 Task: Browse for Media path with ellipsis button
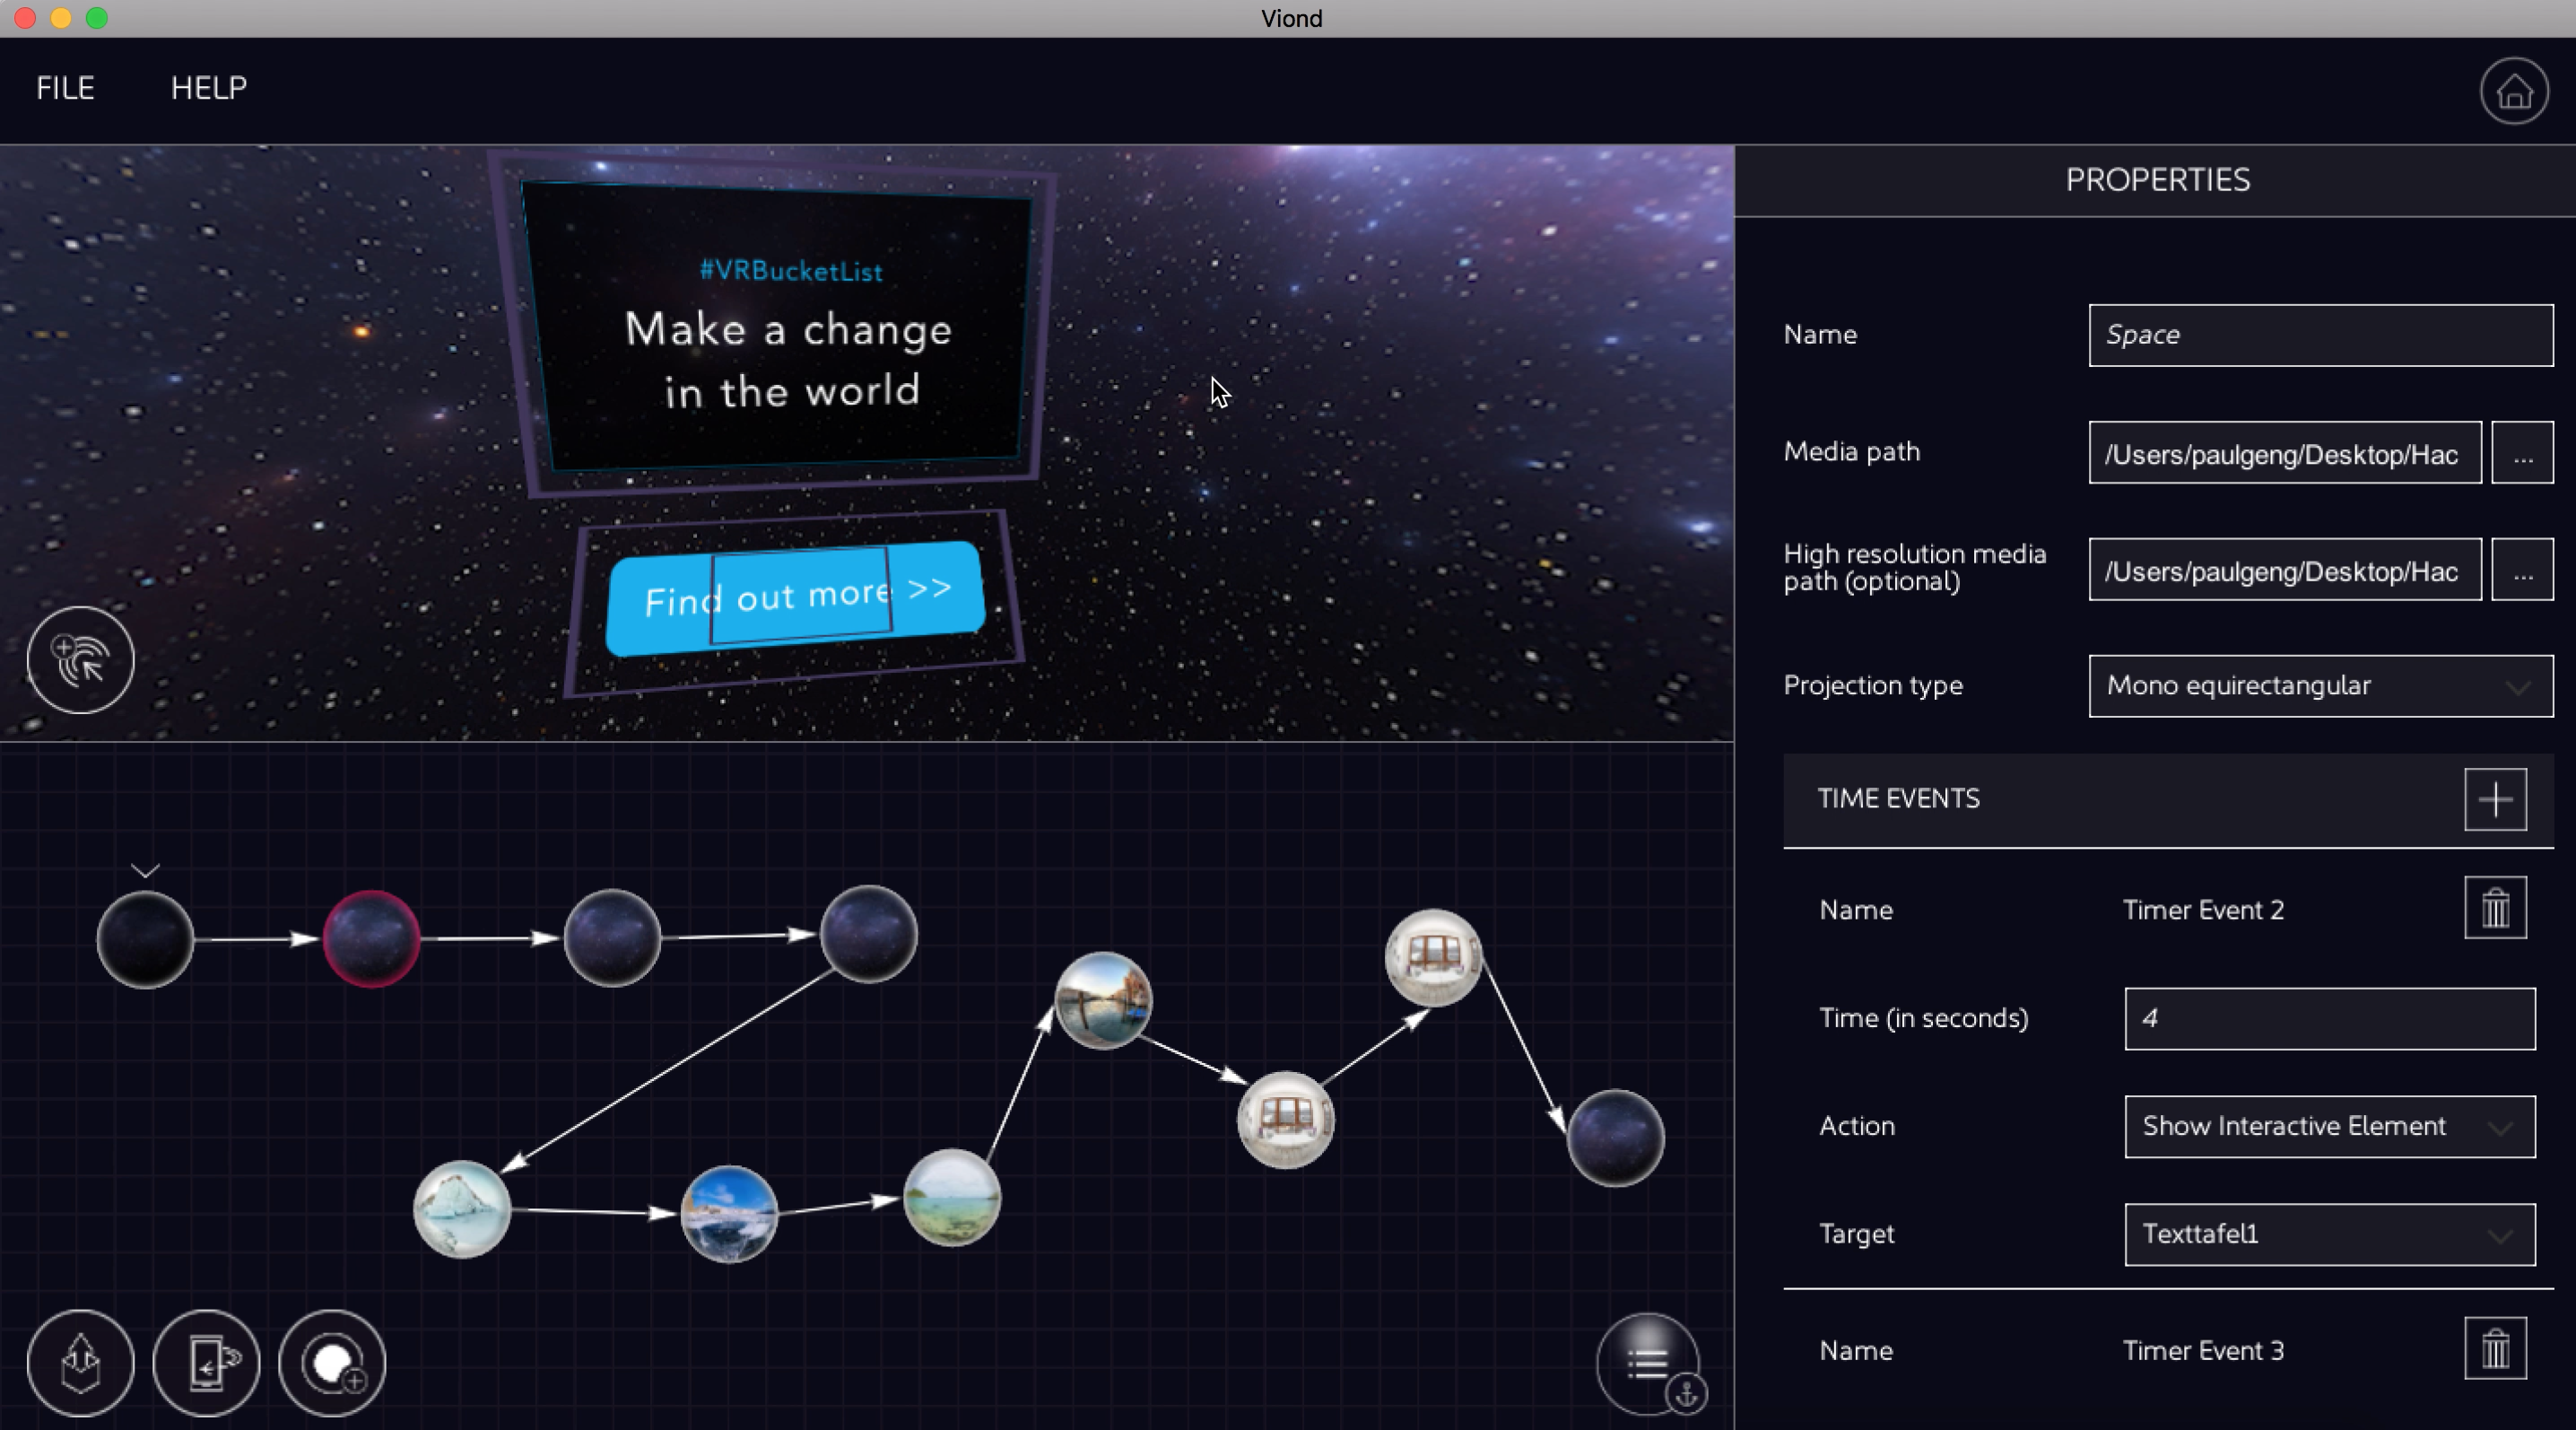point(2522,453)
